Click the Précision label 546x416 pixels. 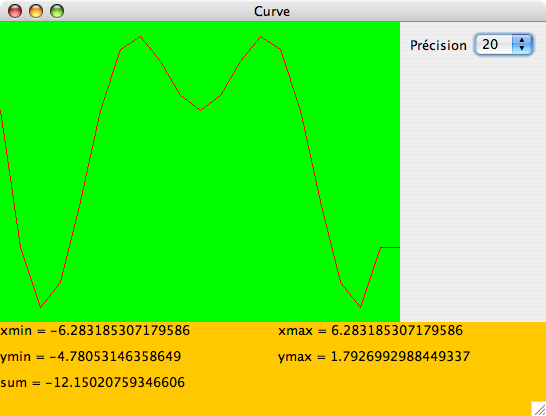[438, 45]
